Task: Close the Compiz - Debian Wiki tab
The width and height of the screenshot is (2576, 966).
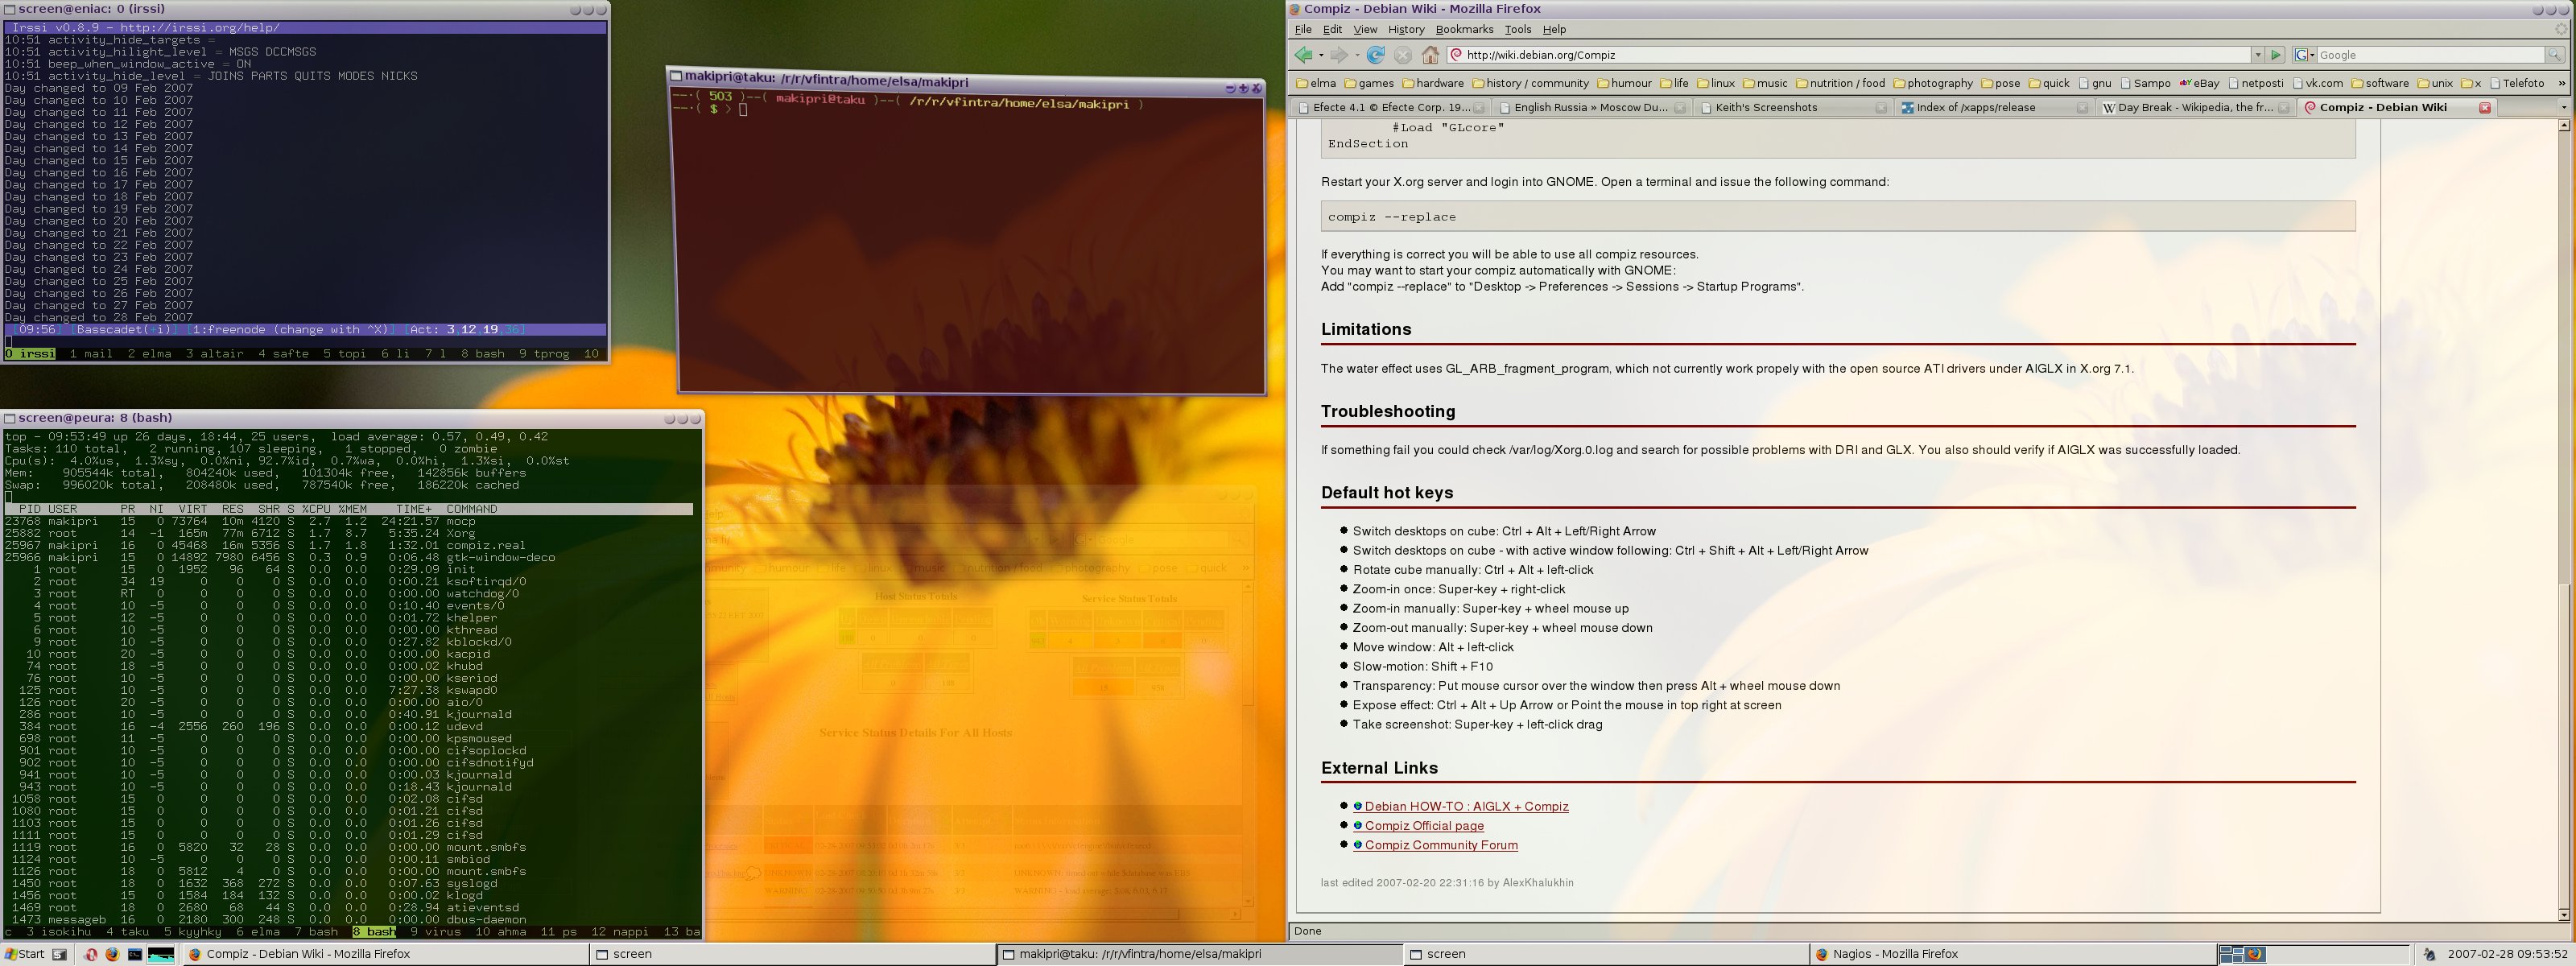Action: click(2485, 108)
